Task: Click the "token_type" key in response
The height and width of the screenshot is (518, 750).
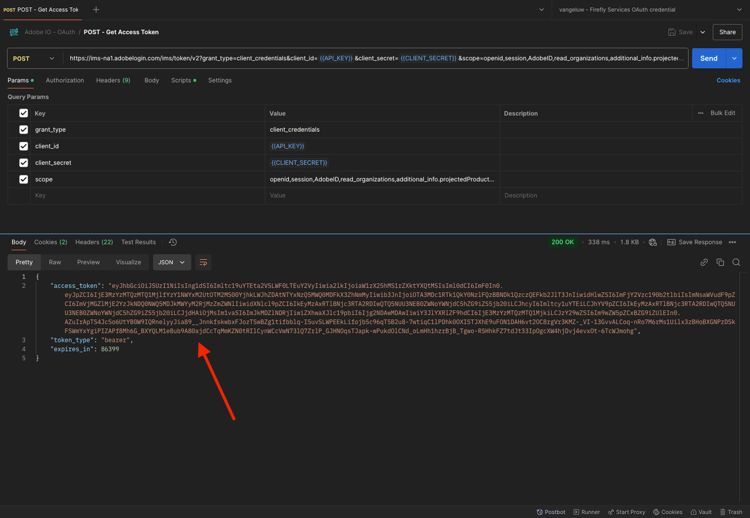Action: (x=75, y=340)
